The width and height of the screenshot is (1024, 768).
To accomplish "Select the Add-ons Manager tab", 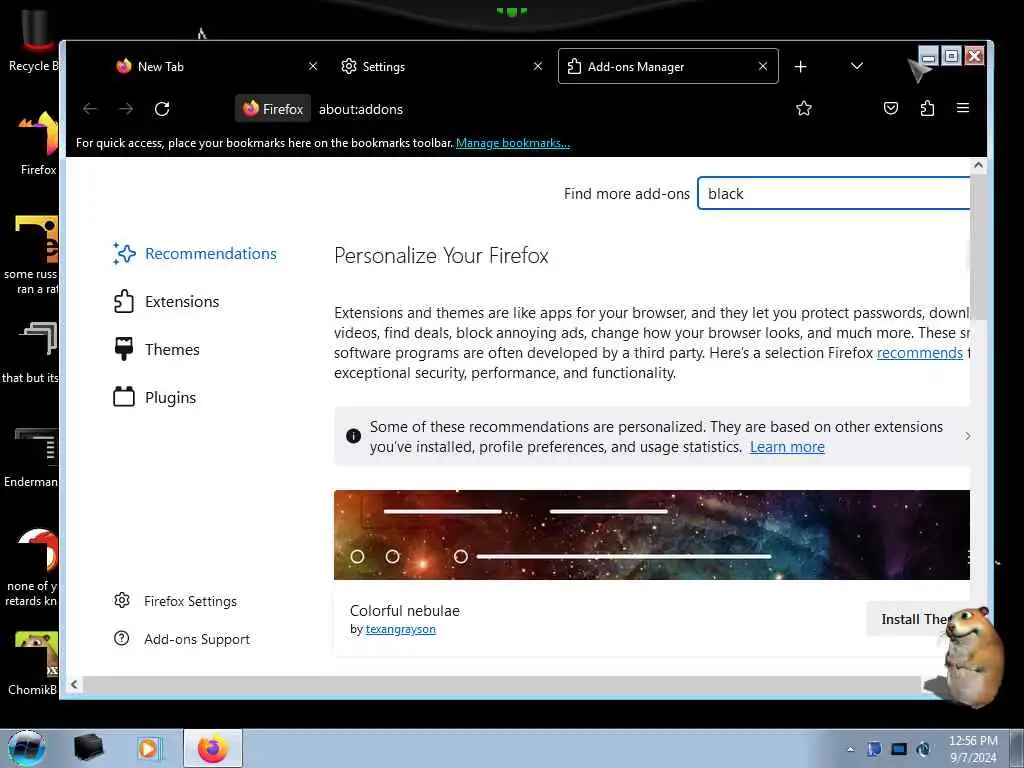I will tap(668, 66).
